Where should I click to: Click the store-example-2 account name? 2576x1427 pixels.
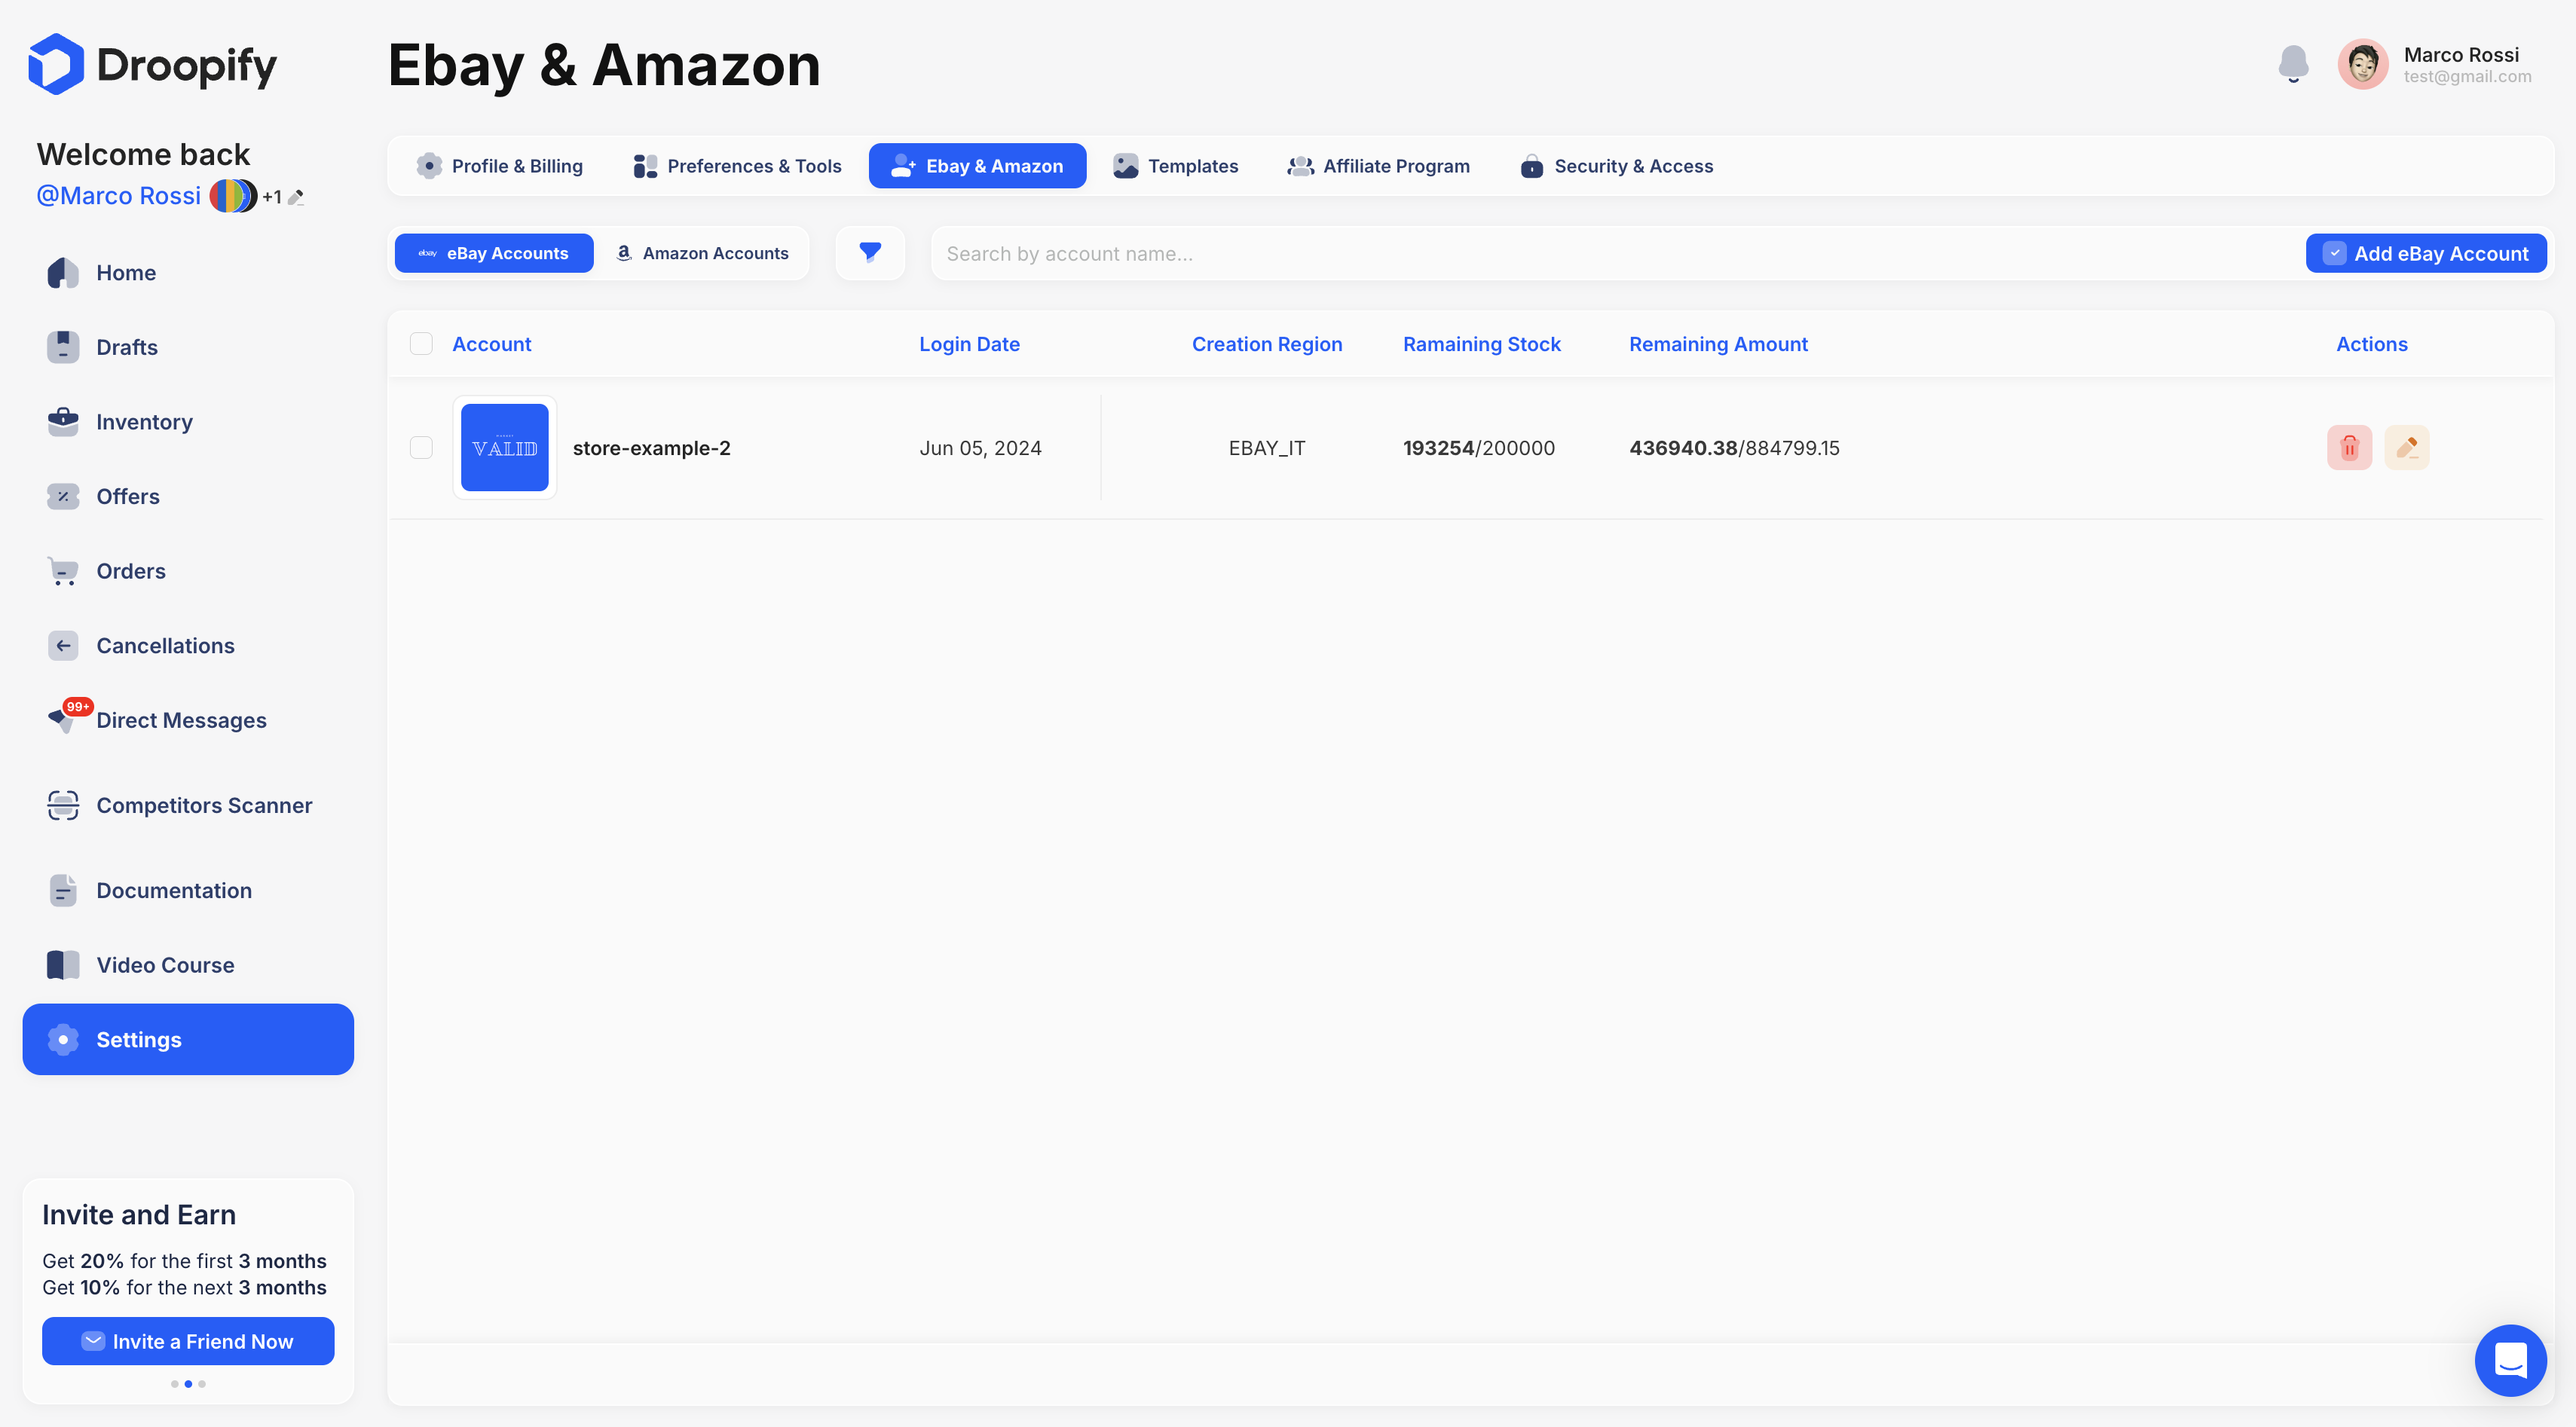pyautogui.click(x=651, y=448)
